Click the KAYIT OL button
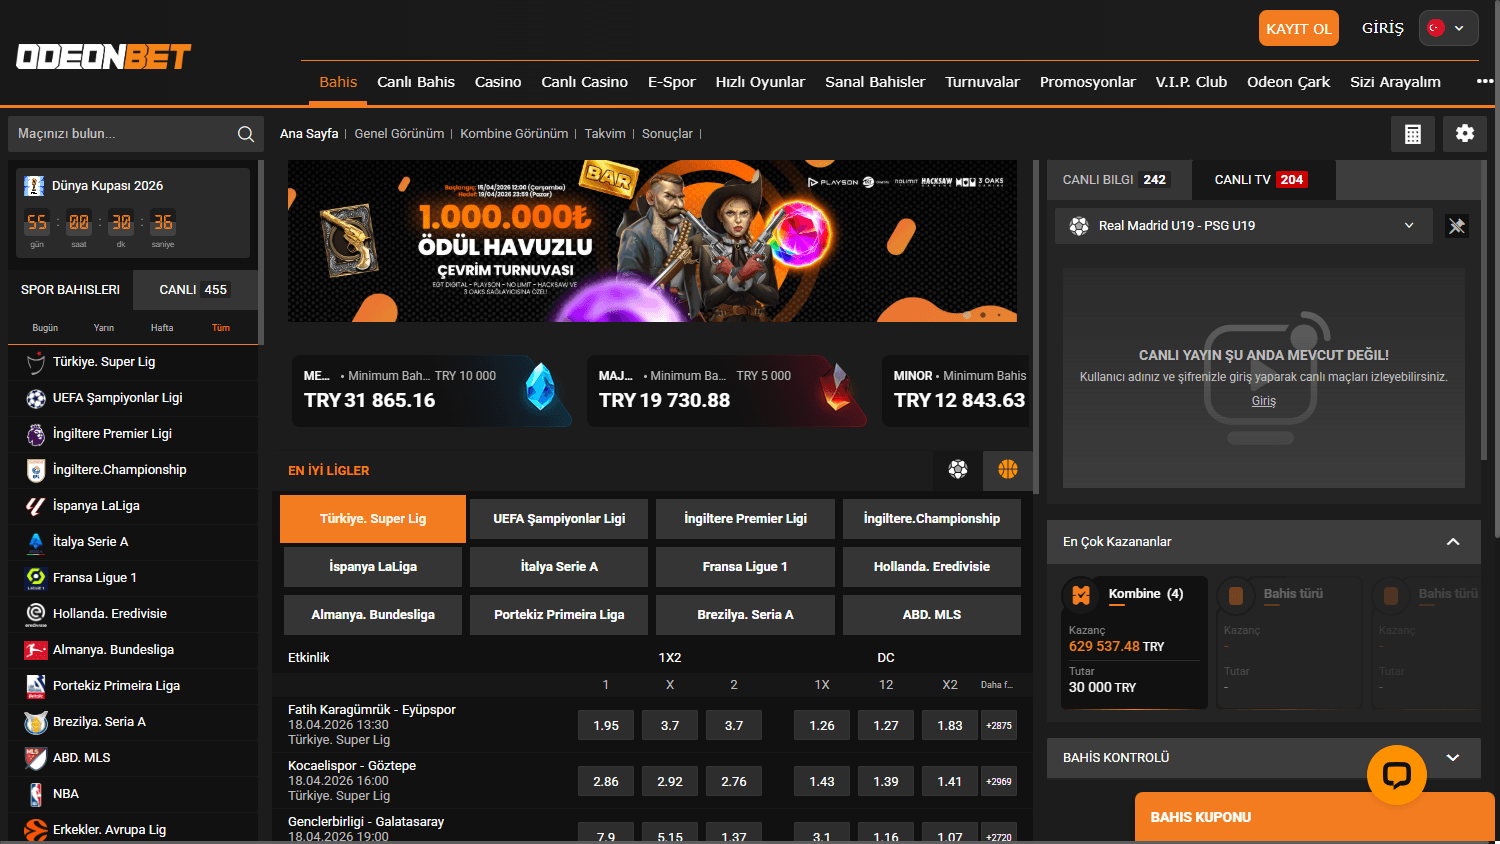The image size is (1500, 844). click(x=1299, y=28)
